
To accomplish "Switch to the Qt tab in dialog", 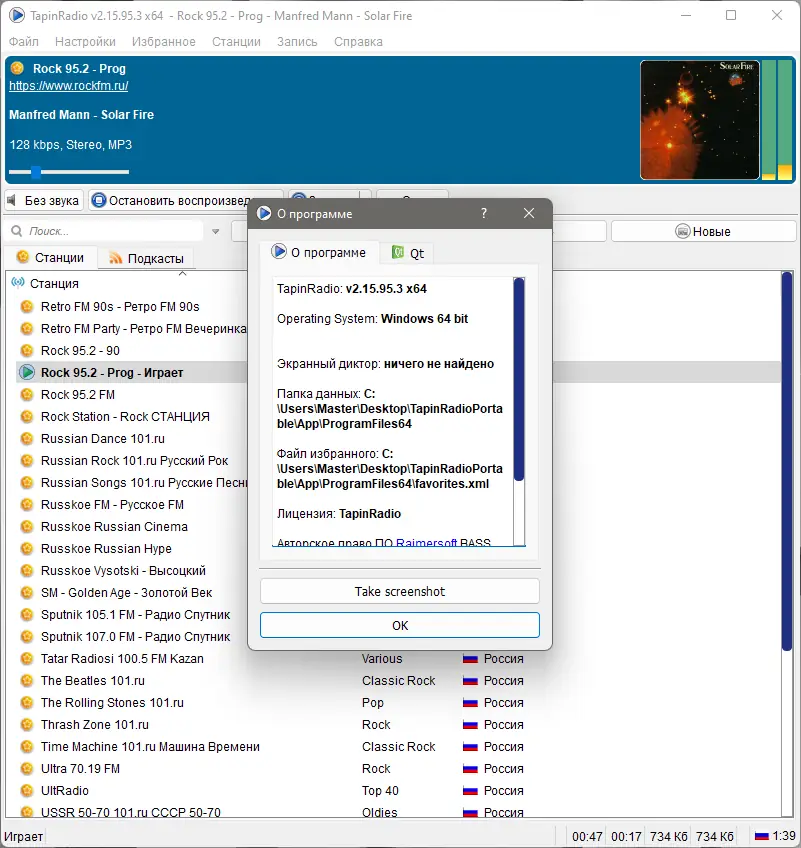I will 407,253.
